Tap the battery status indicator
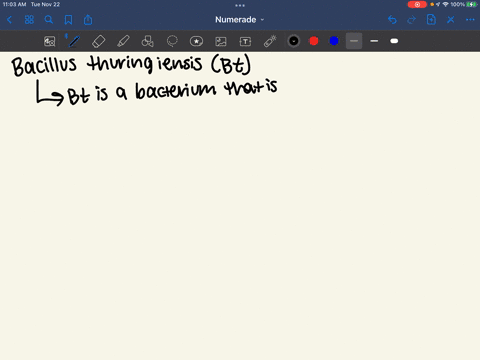480x360 pixels. click(472, 4)
